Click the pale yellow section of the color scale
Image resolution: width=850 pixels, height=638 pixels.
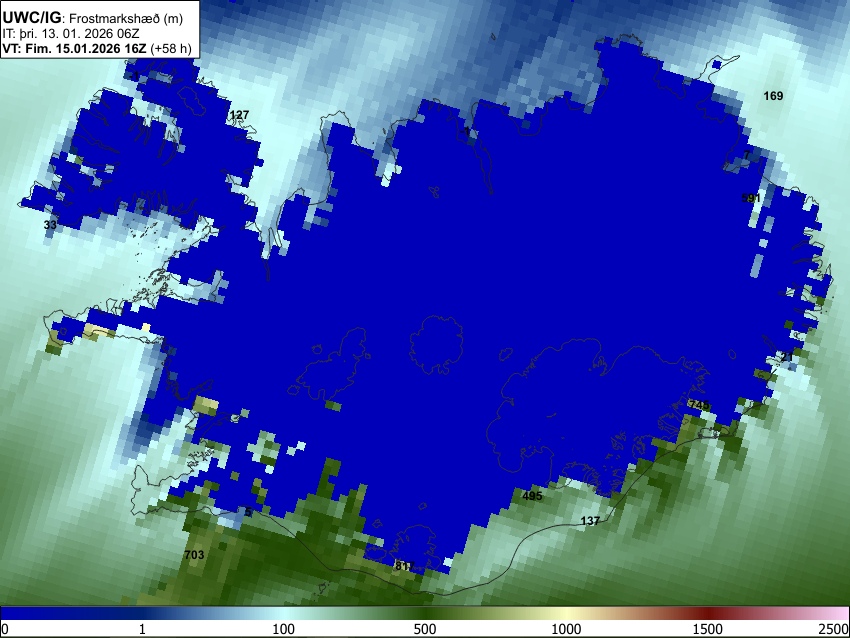tap(566, 613)
